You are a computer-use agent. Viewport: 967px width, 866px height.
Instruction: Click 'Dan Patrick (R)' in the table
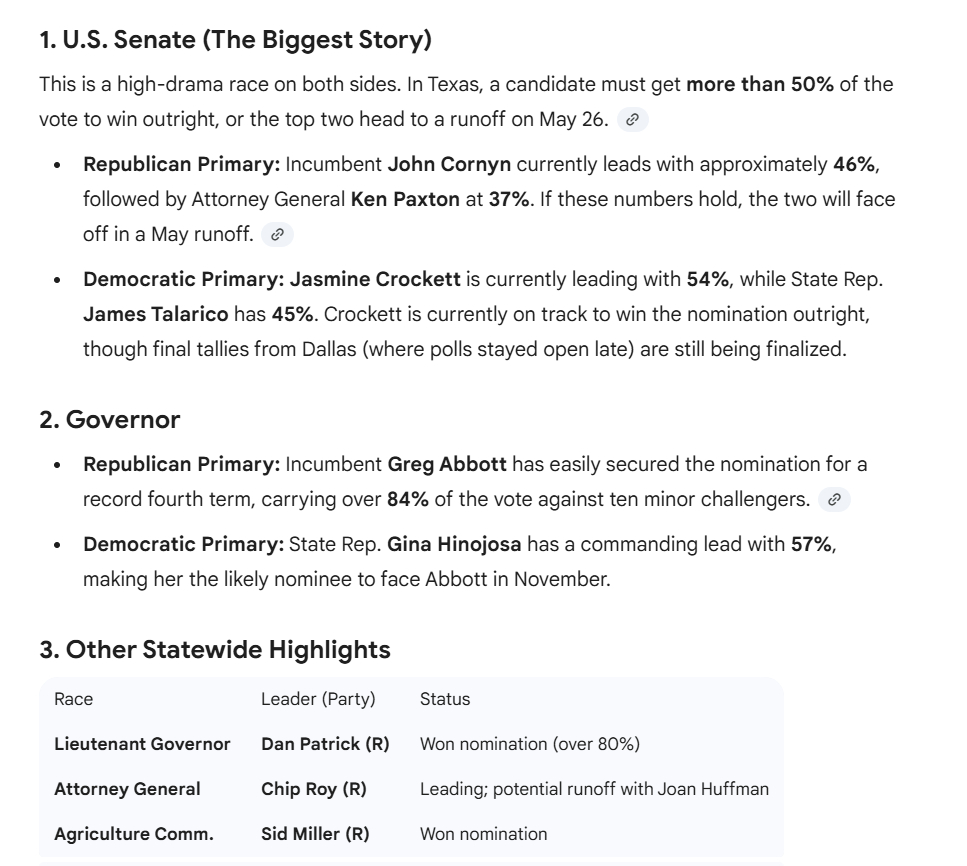coord(325,744)
